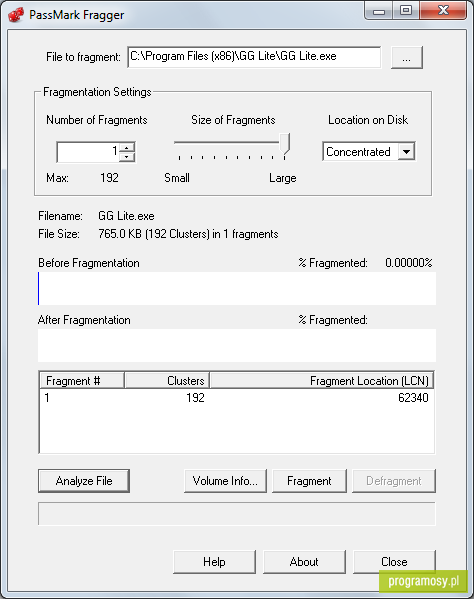
Task: Click the 'GG Lite.exe' filename text
Action: click(126, 216)
